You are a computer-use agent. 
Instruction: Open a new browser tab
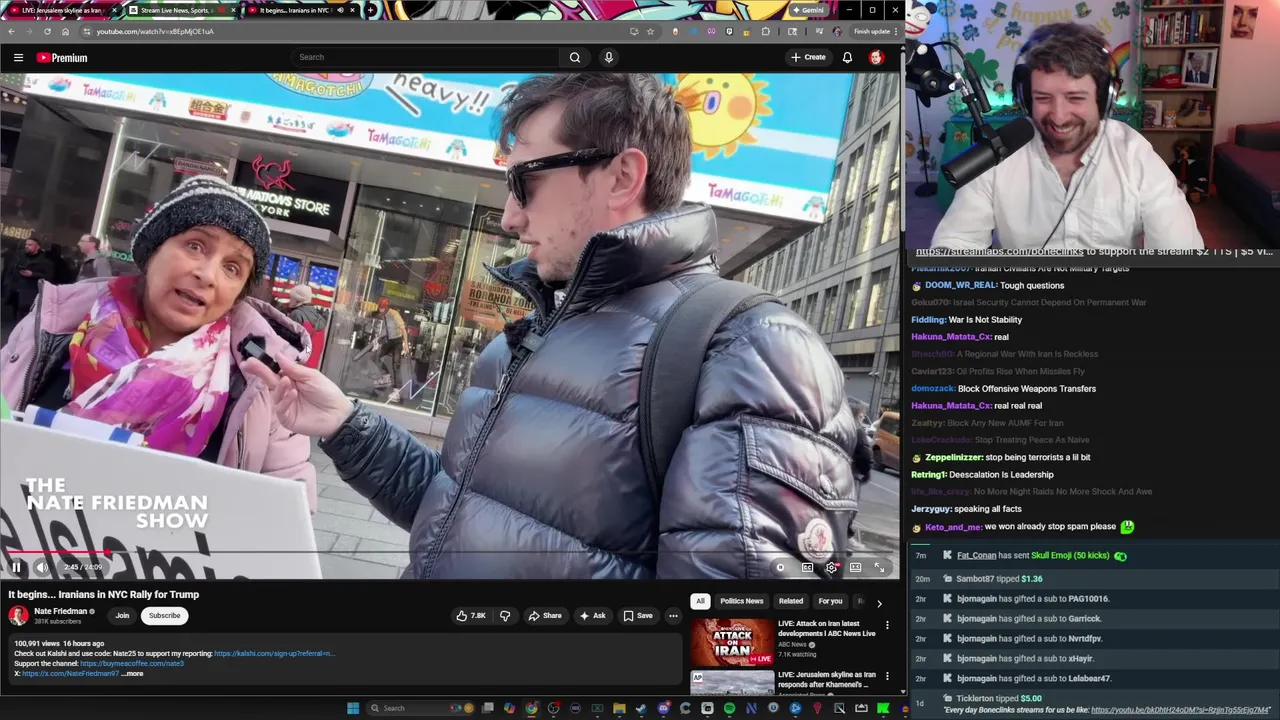(x=371, y=10)
